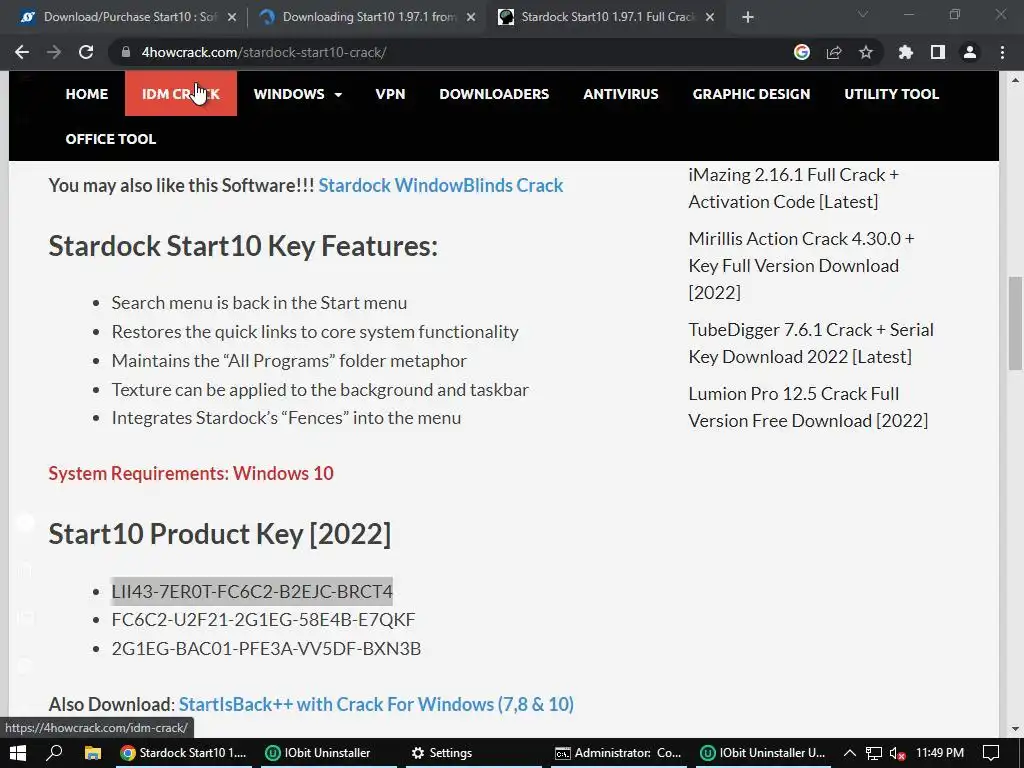This screenshot has width=1024, height=768.
Task: Toggle Chrome side panel icon
Action: [937, 52]
